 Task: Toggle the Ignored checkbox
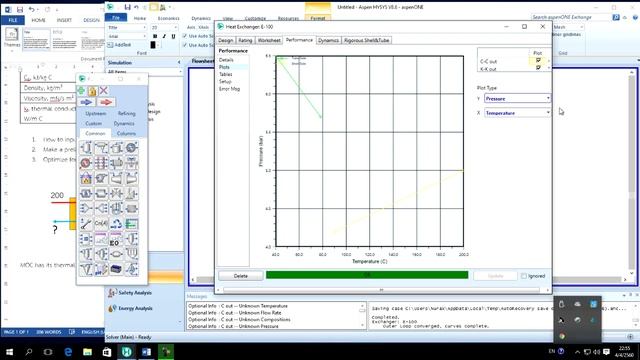(x=524, y=276)
